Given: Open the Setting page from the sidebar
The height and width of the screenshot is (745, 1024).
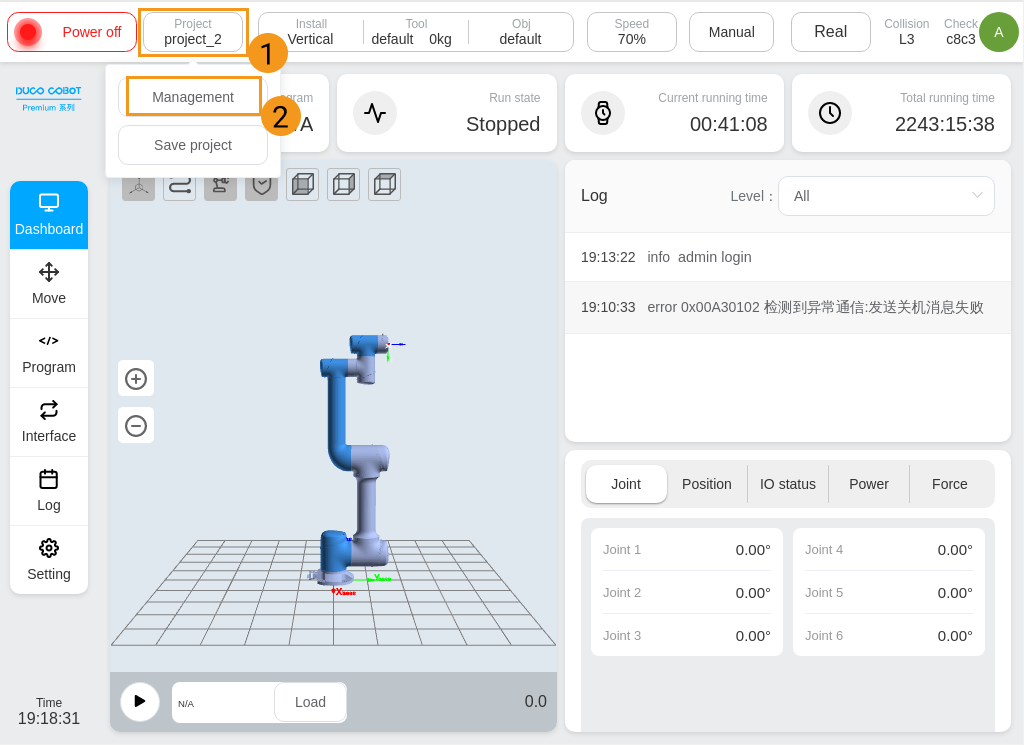Looking at the screenshot, I should 49,560.
